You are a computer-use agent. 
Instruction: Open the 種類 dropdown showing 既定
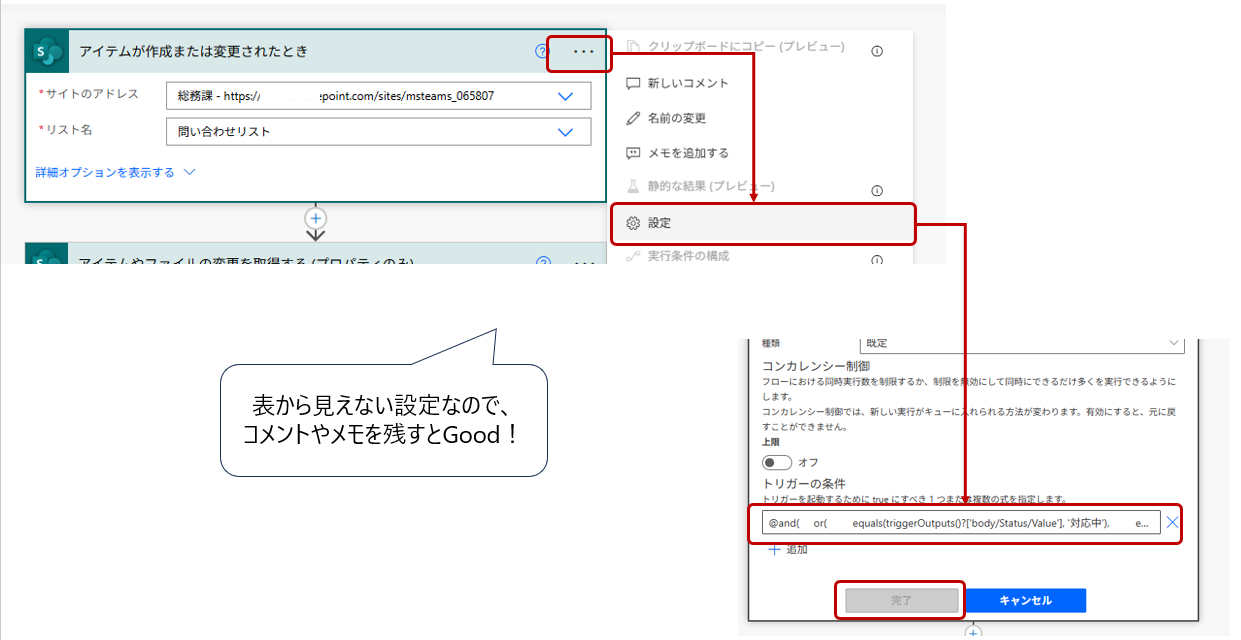pos(1022,343)
